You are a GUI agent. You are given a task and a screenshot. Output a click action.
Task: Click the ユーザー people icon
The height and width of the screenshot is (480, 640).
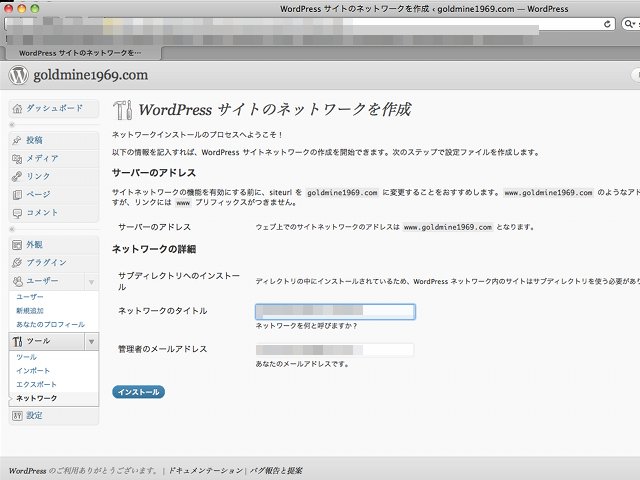[17, 281]
